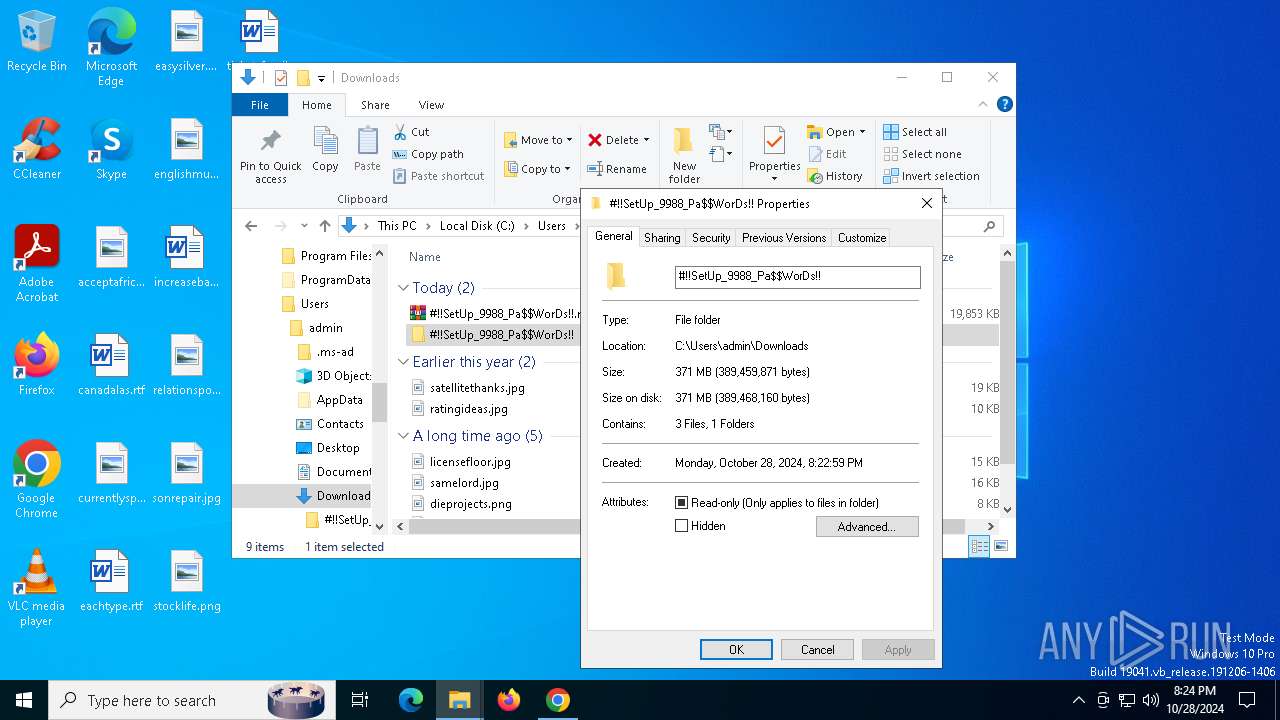The image size is (1280, 720).
Task: Collapse the Earlier this year group
Action: (404, 362)
